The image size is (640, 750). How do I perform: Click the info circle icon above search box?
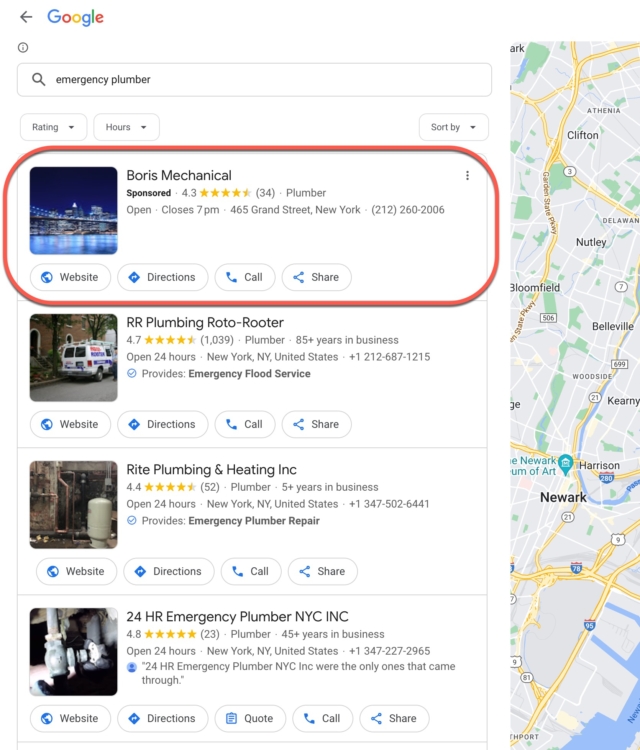click(23, 47)
